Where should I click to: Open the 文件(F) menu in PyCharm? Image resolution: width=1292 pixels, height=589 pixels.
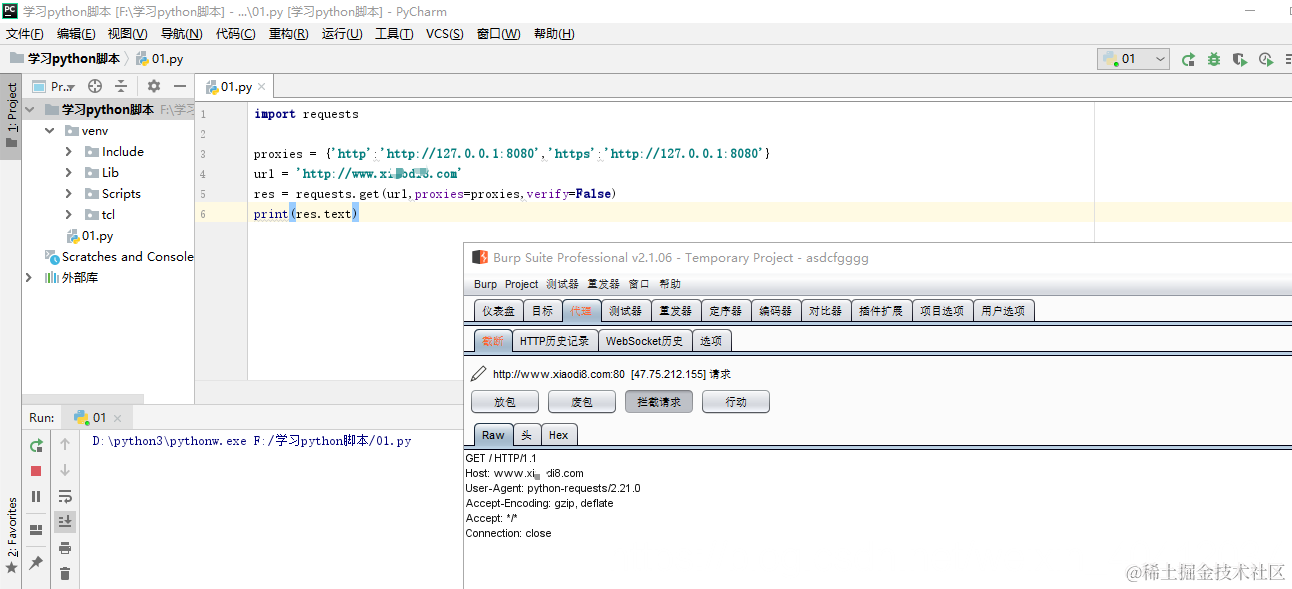tap(25, 33)
